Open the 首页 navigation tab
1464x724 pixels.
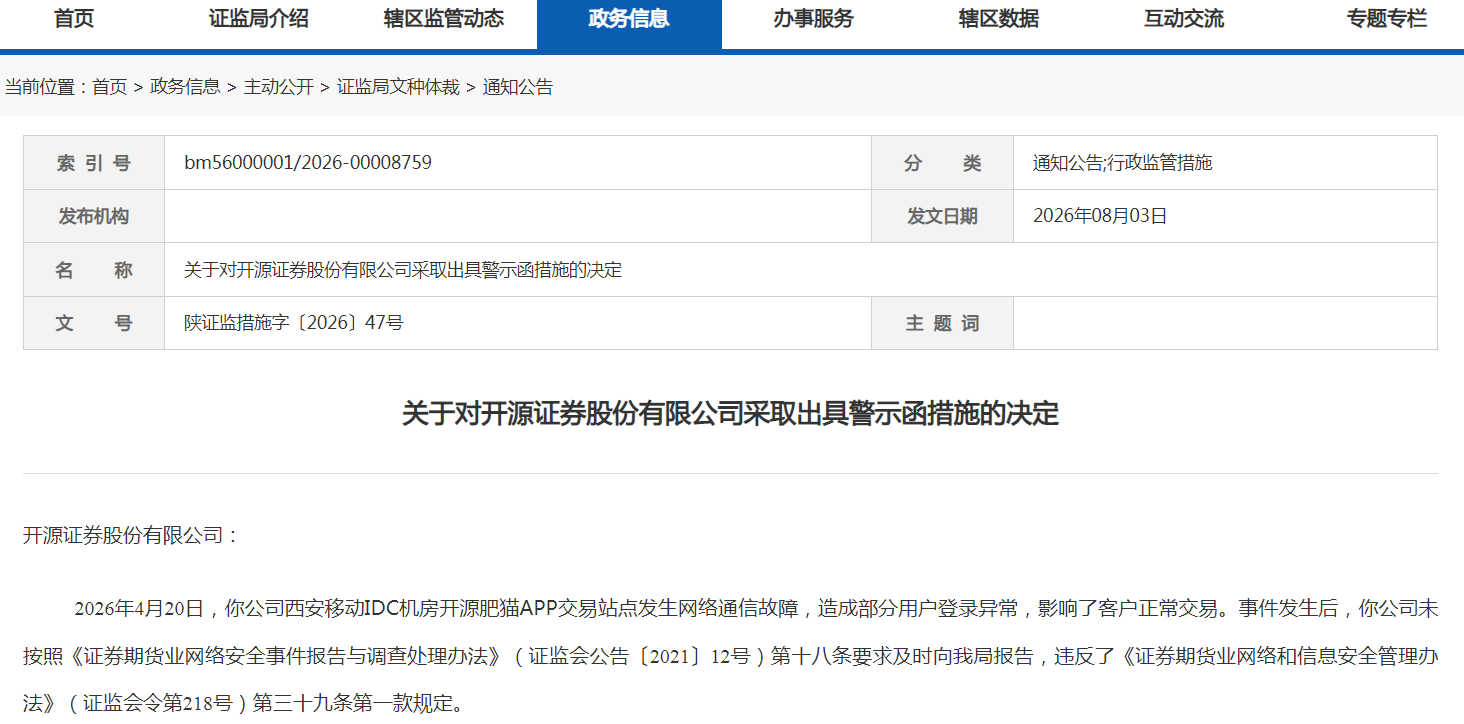tap(74, 19)
